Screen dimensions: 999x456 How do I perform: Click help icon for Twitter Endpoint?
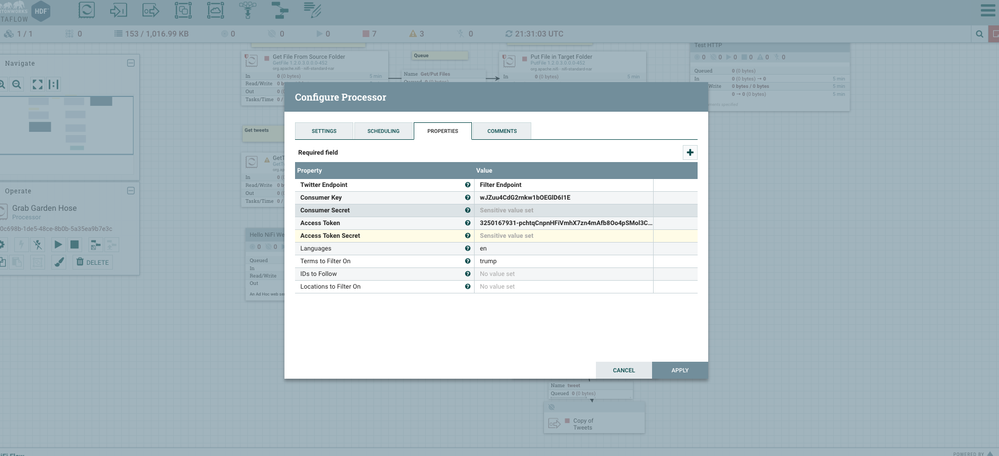467,185
